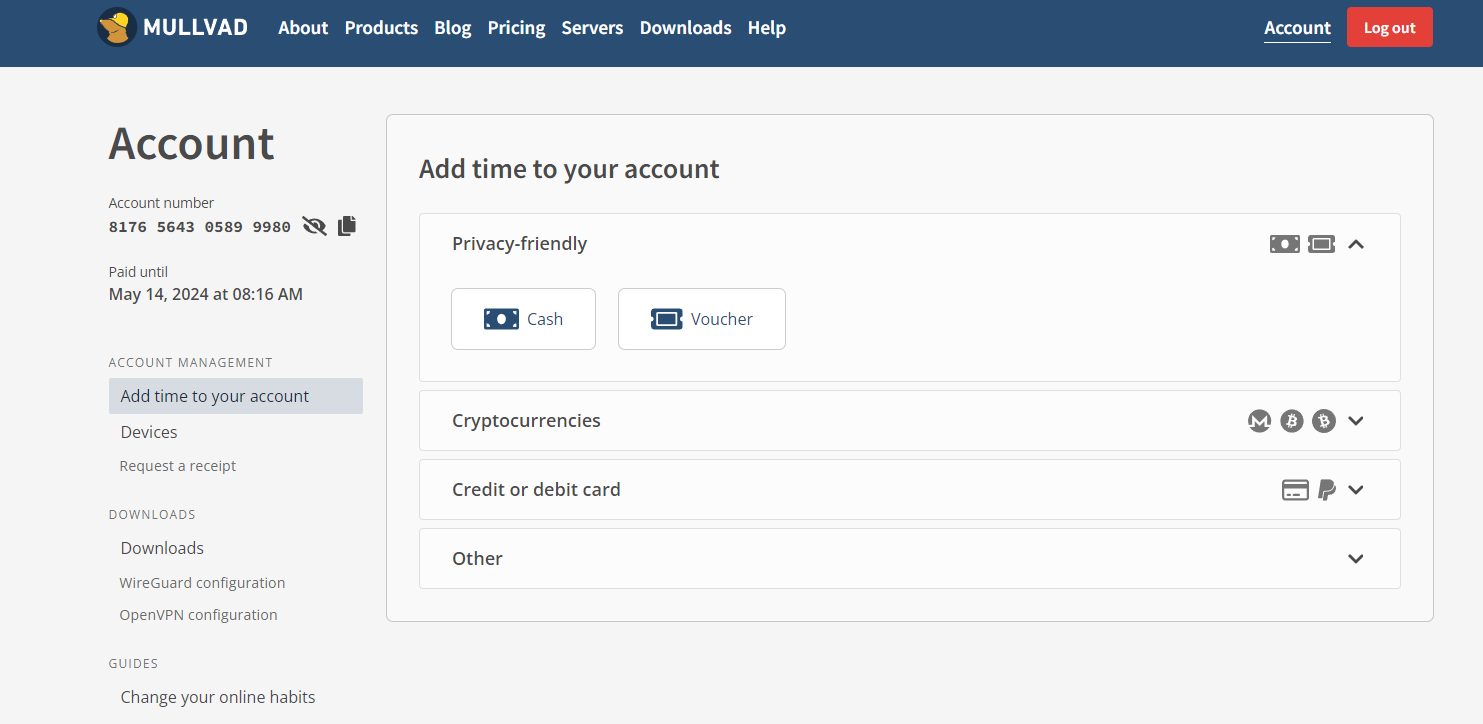Click the Privacy-friendly section title

[520, 244]
